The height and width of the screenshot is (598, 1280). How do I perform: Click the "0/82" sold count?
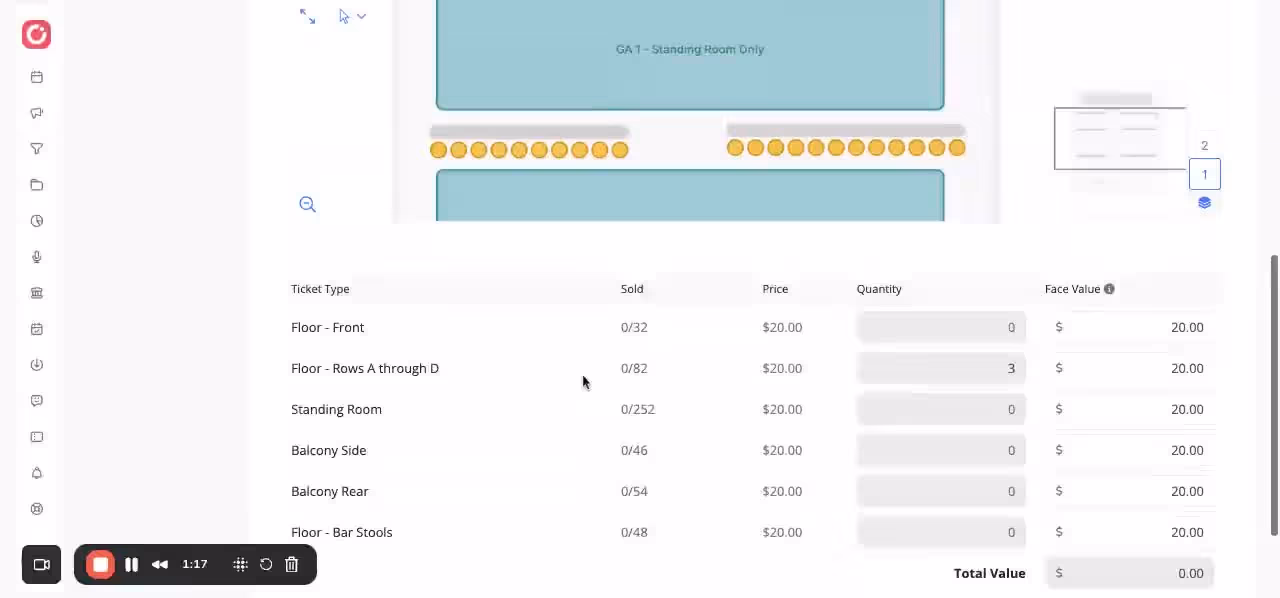[x=634, y=368]
